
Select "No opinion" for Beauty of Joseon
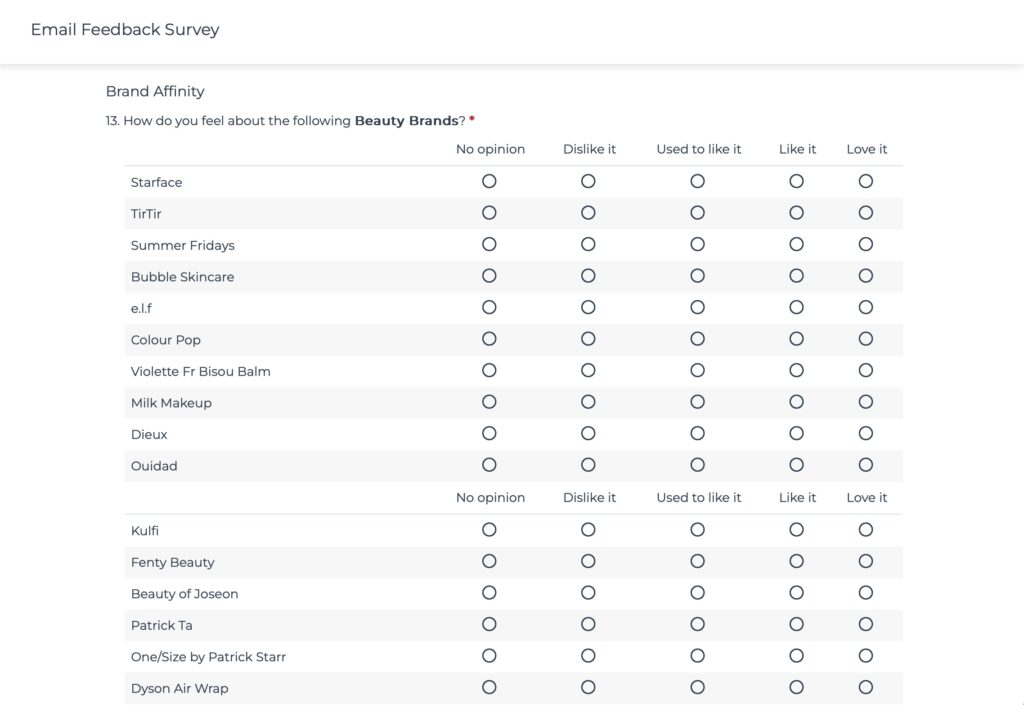point(489,593)
